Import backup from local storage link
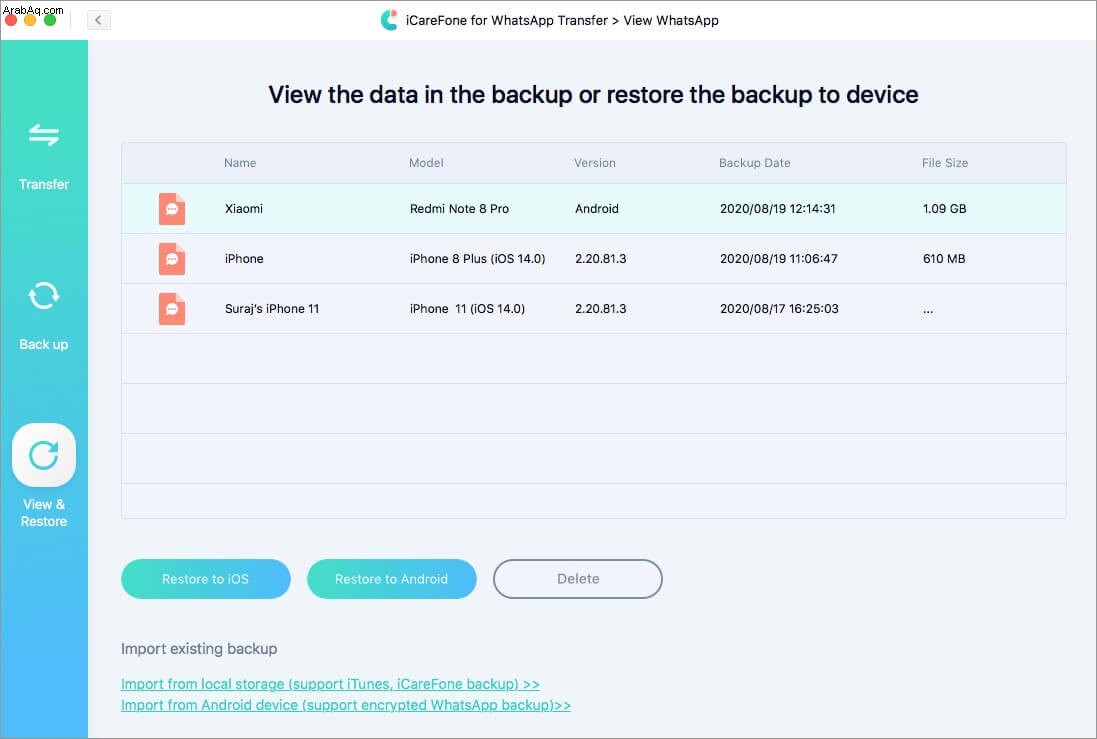1097x739 pixels. point(330,684)
